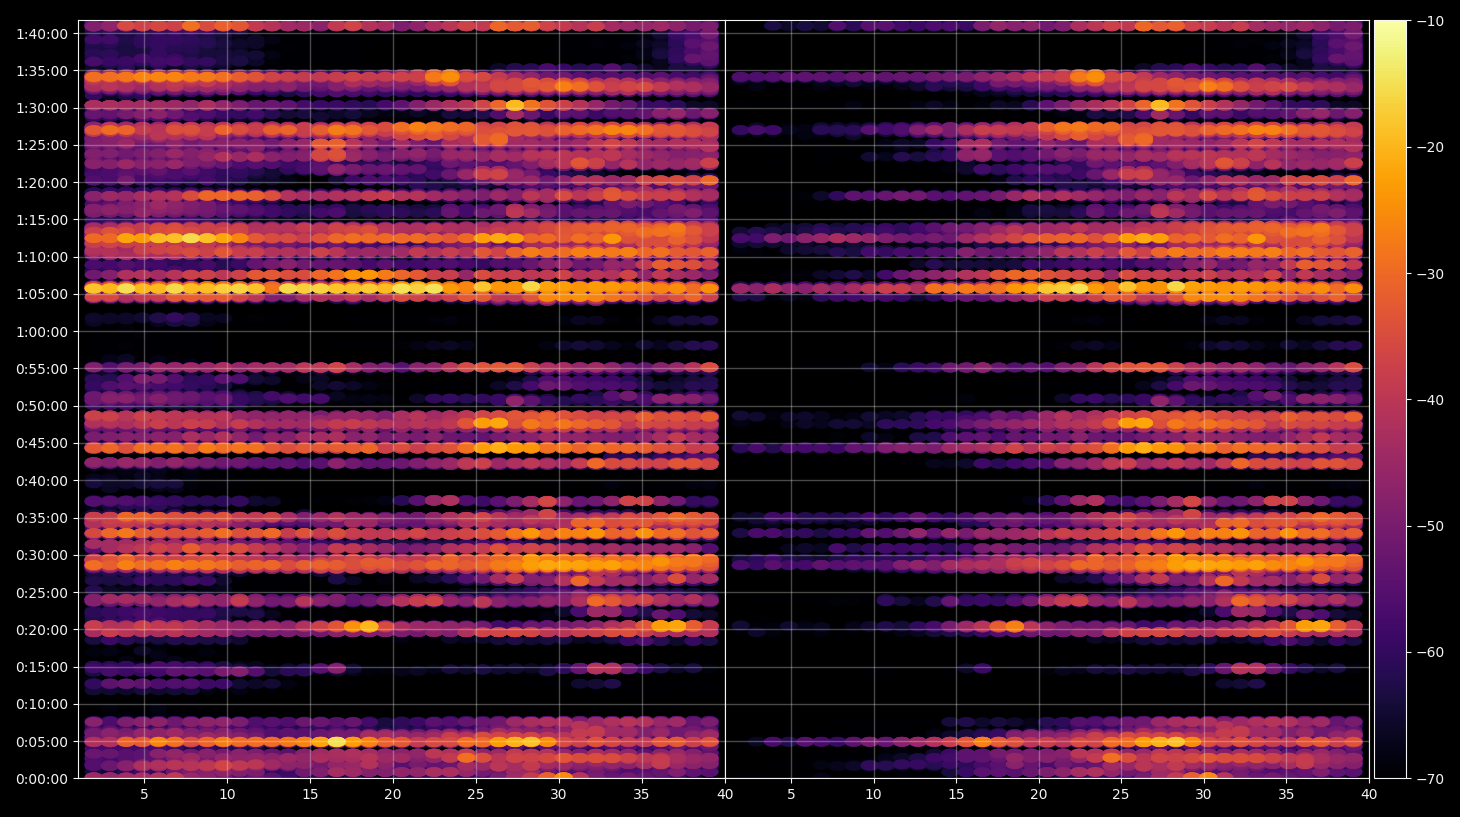The height and width of the screenshot is (817, 1460).
Task: Select x-axis label 10 of the left plot
Action: [x=227, y=795]
